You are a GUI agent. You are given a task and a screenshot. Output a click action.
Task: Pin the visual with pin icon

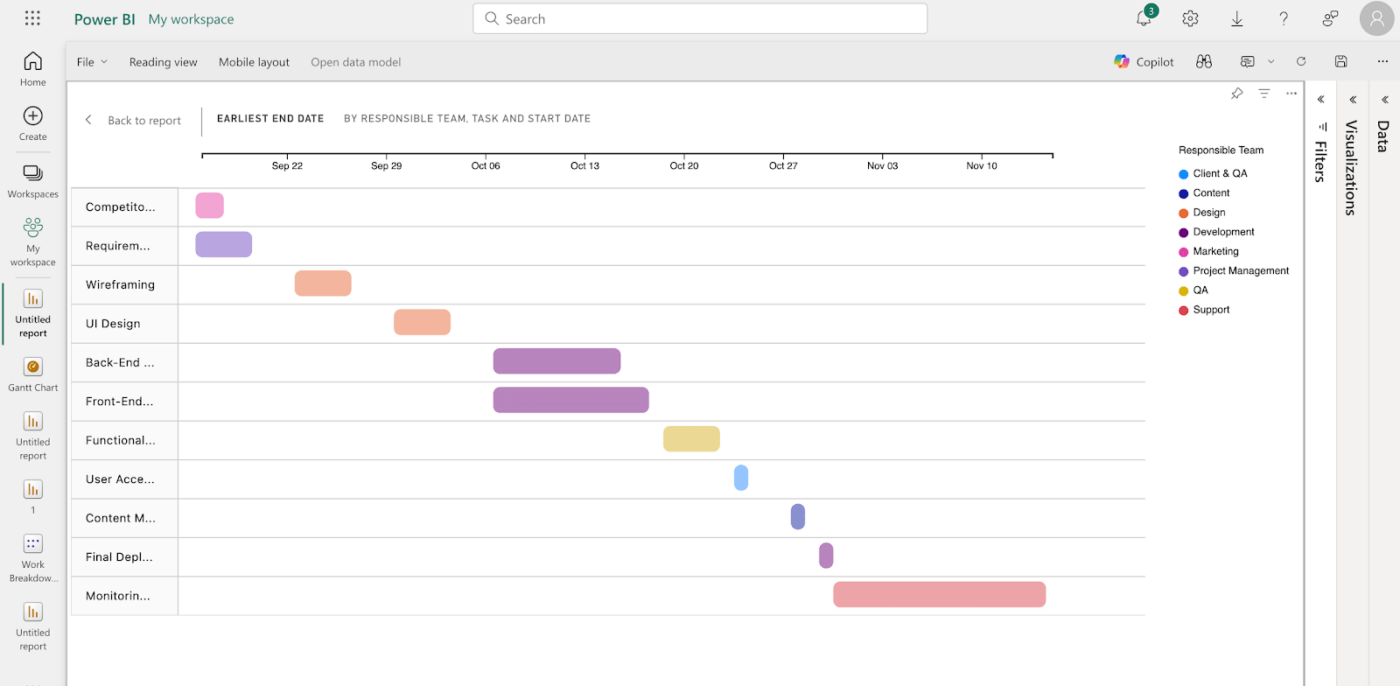pos(1237,94)
